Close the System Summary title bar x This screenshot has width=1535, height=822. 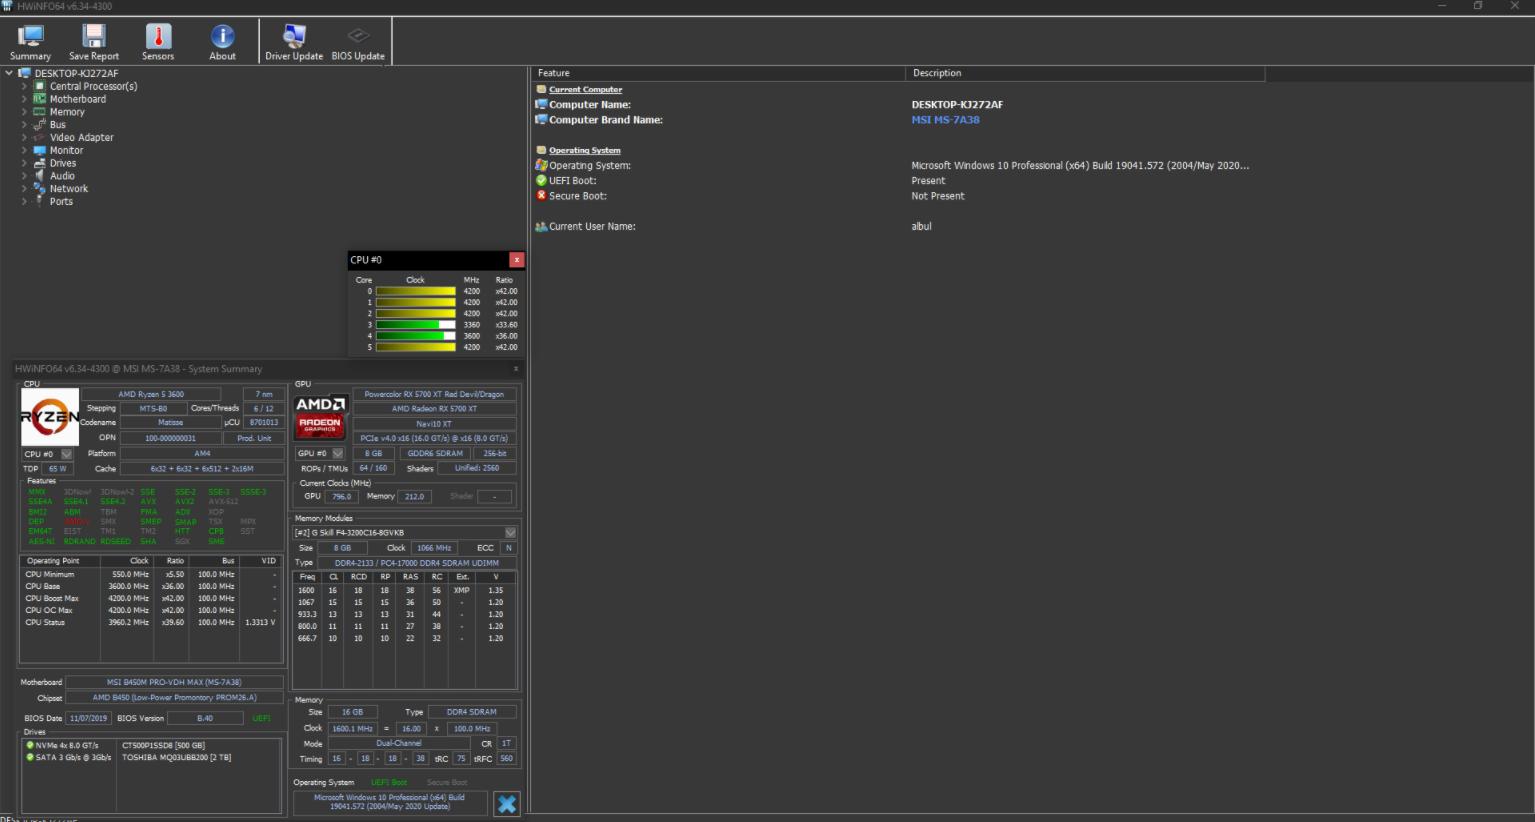point(516,369)
